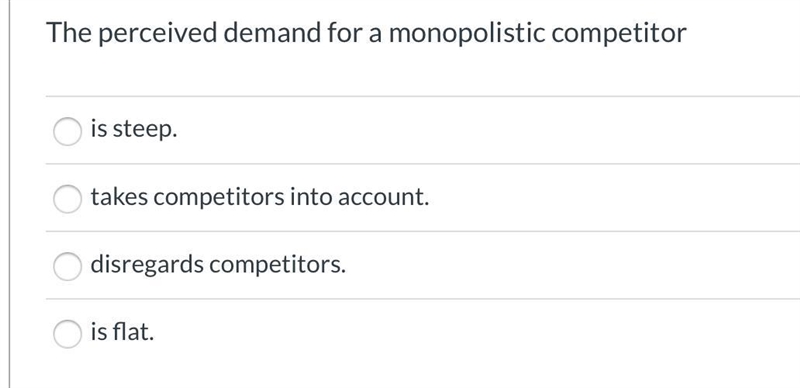Select the 'is steep.' radio button
800x388 pixels.
click(x=67, y=131)
